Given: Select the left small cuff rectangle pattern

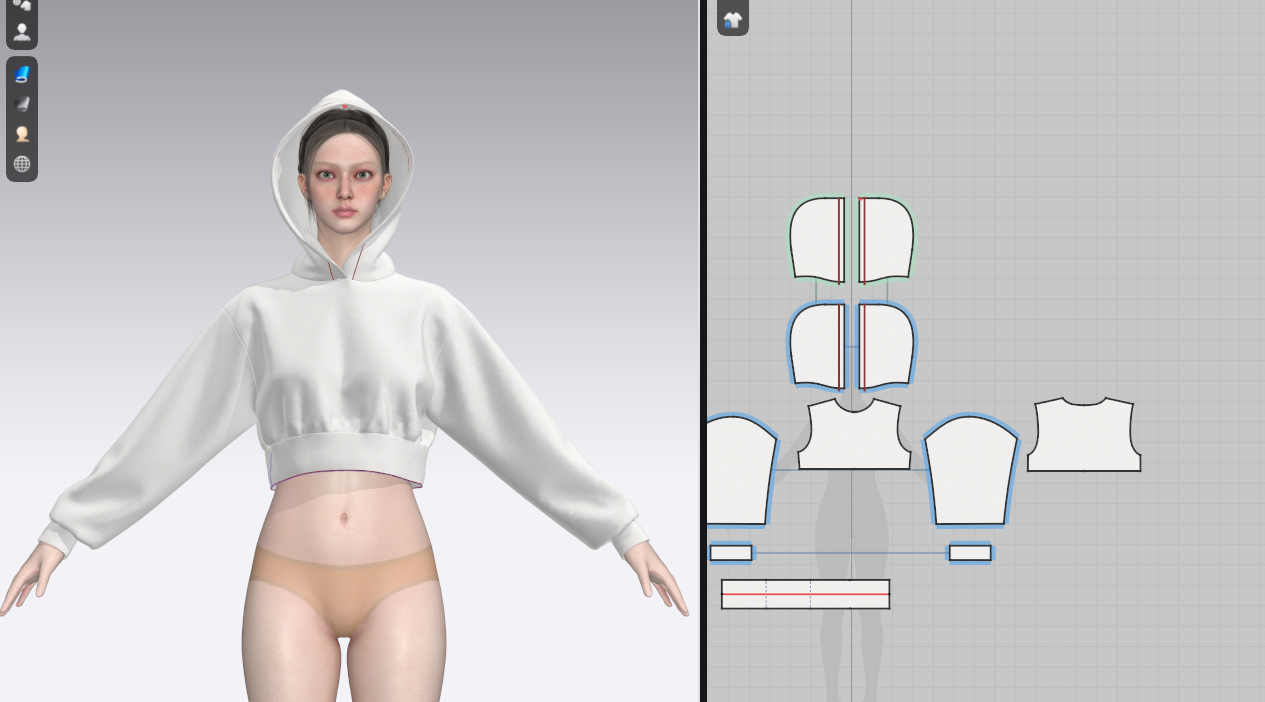Looking at the screenshot, I should (x=730, y=553).
